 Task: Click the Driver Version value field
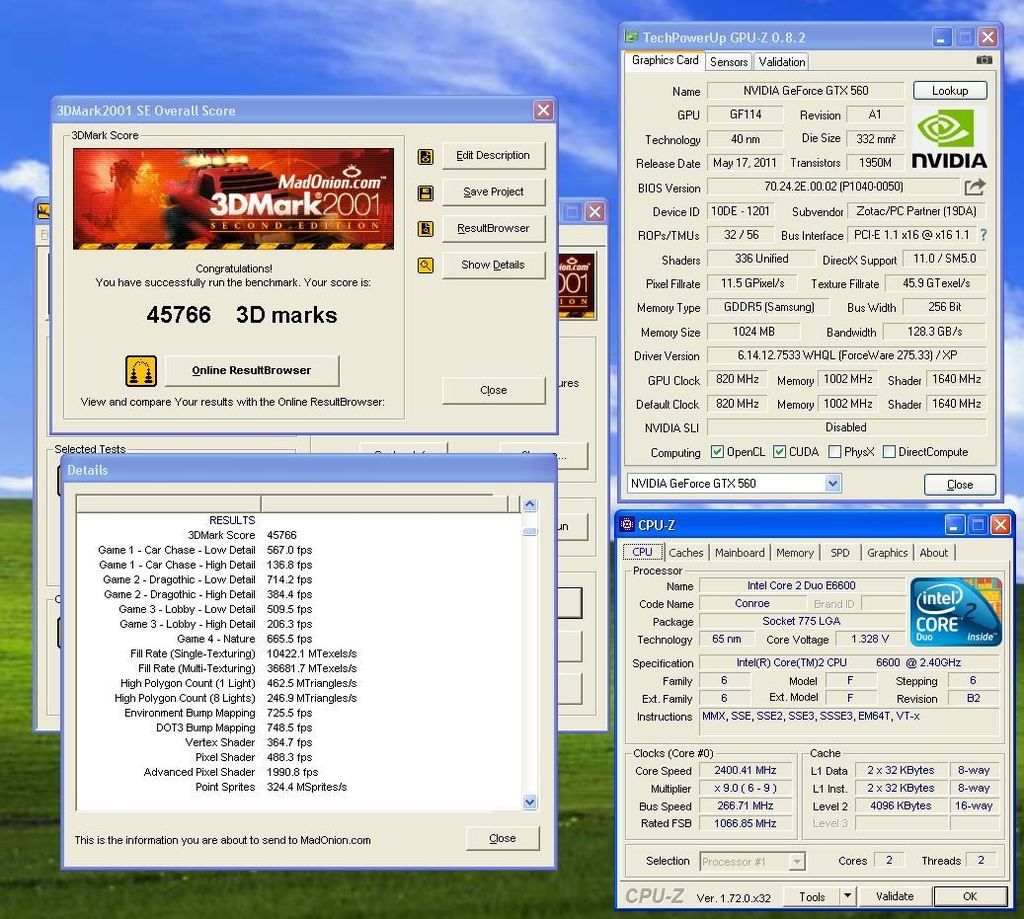point(847,355)
